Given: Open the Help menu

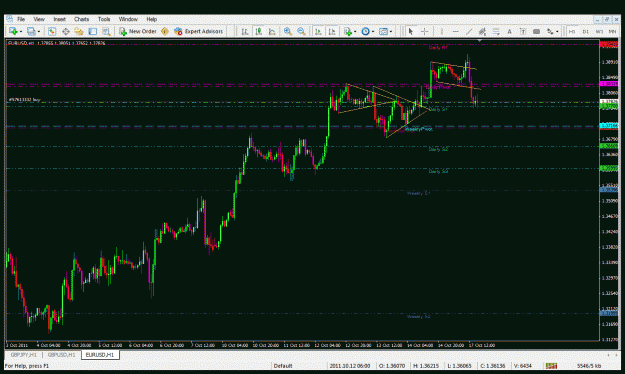Looking at the screenshot, I should coord(151,19).
